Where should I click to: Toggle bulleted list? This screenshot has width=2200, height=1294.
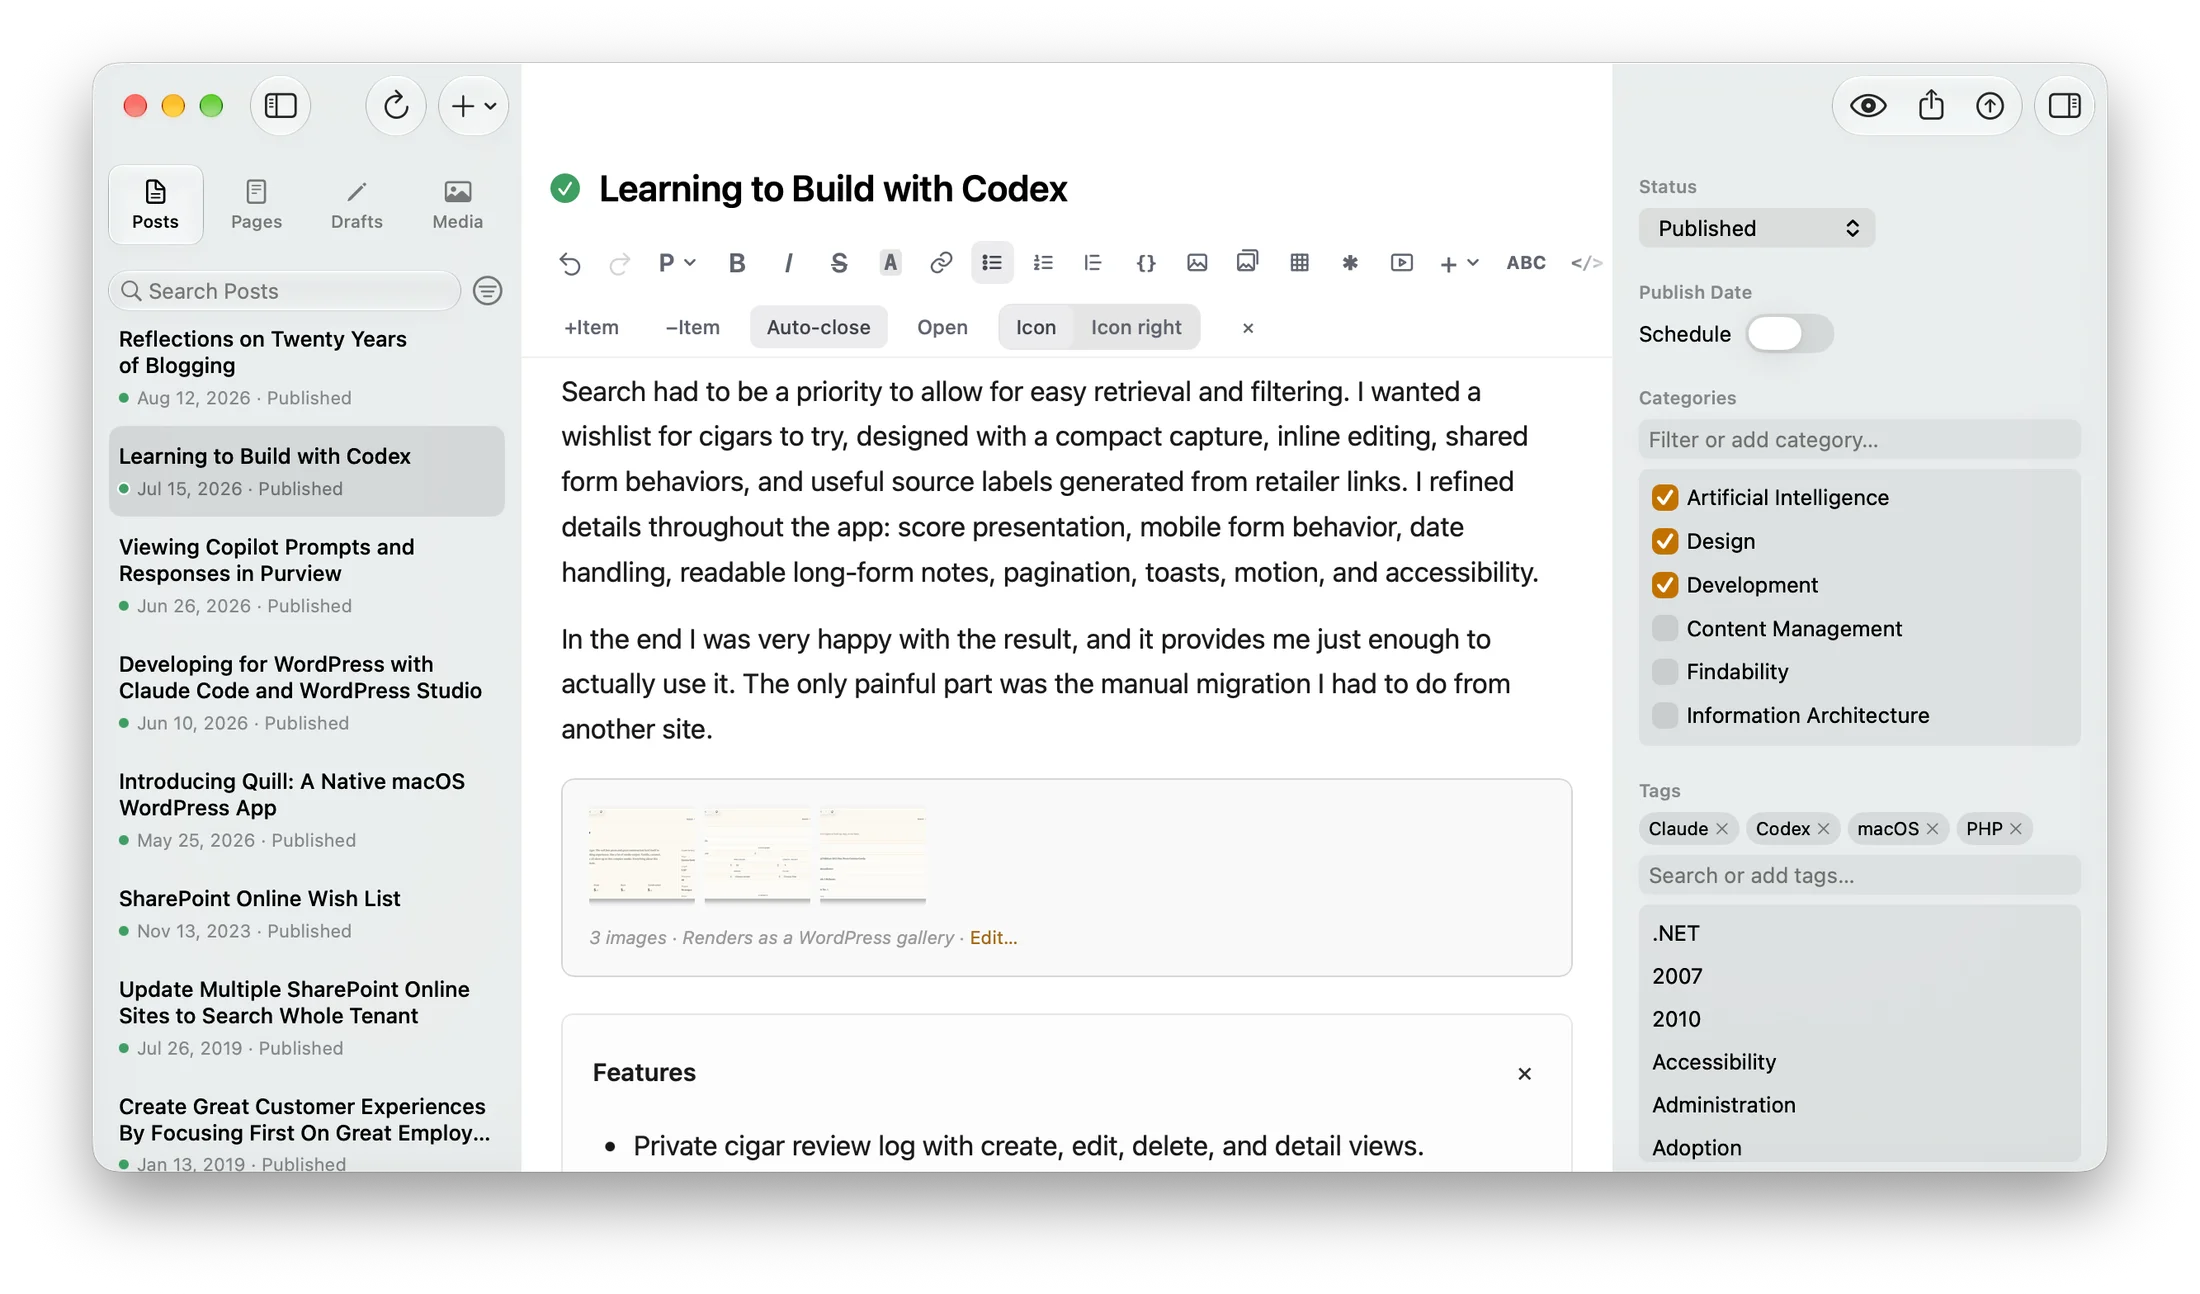[x=992, y=263]
